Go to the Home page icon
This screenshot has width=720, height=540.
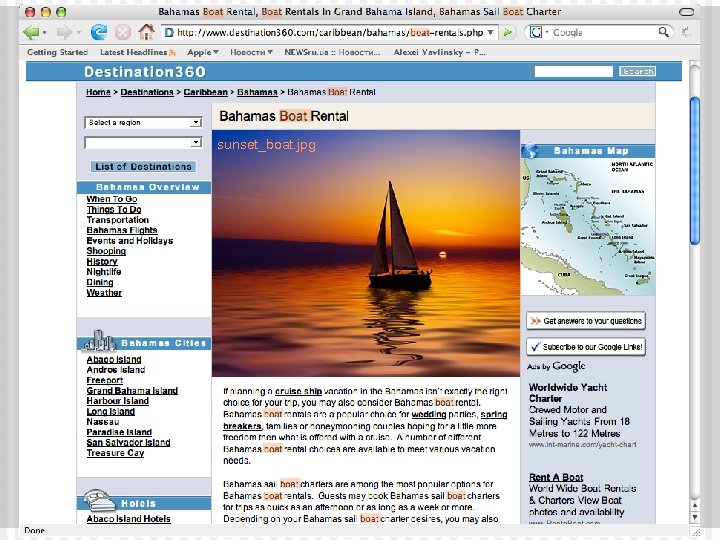[146, 32]
